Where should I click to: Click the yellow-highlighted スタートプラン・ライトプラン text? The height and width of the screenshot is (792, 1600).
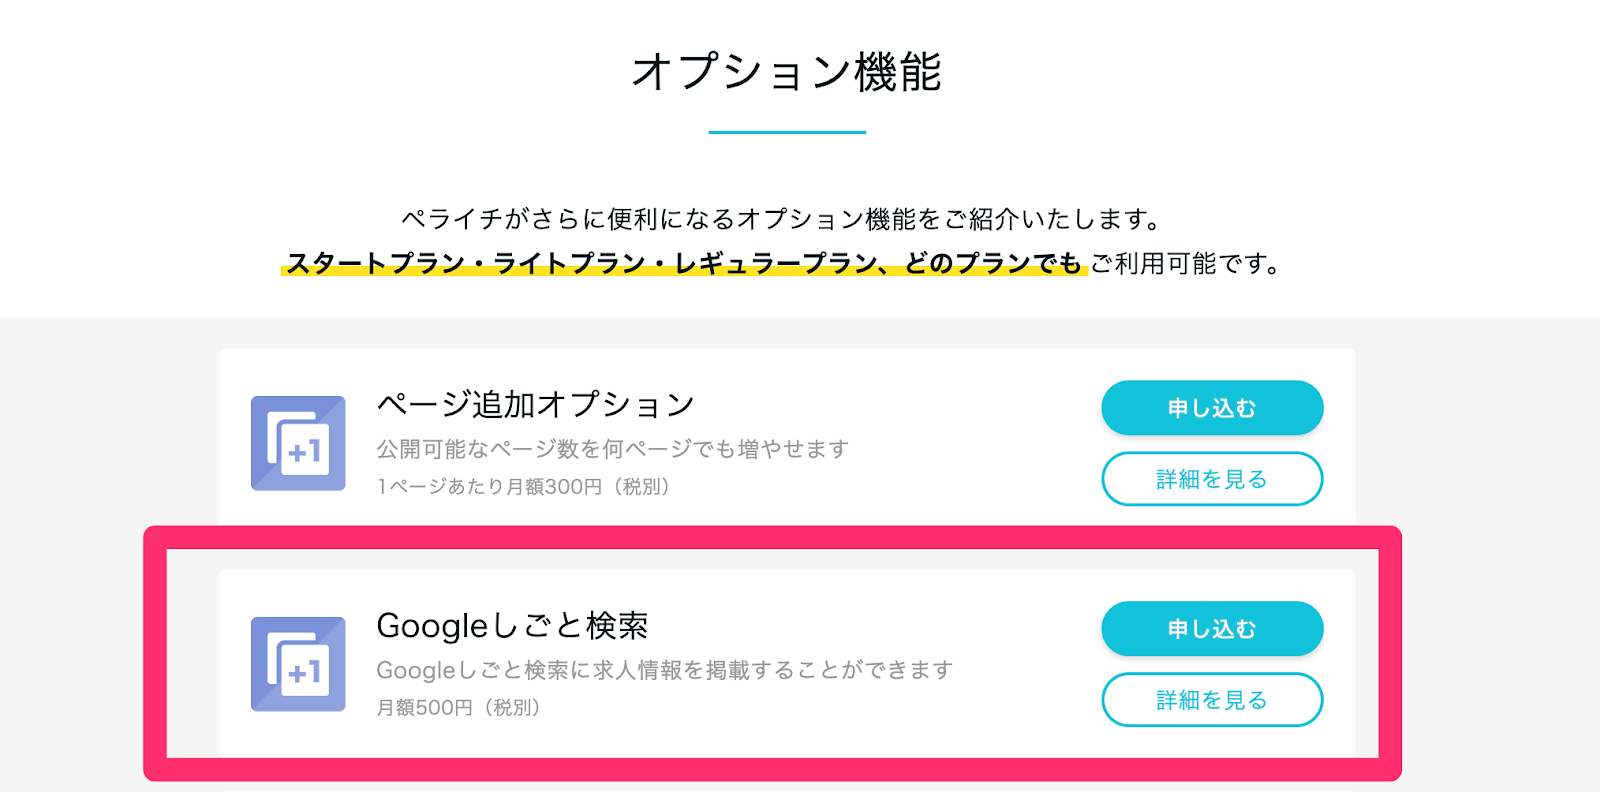466,264
